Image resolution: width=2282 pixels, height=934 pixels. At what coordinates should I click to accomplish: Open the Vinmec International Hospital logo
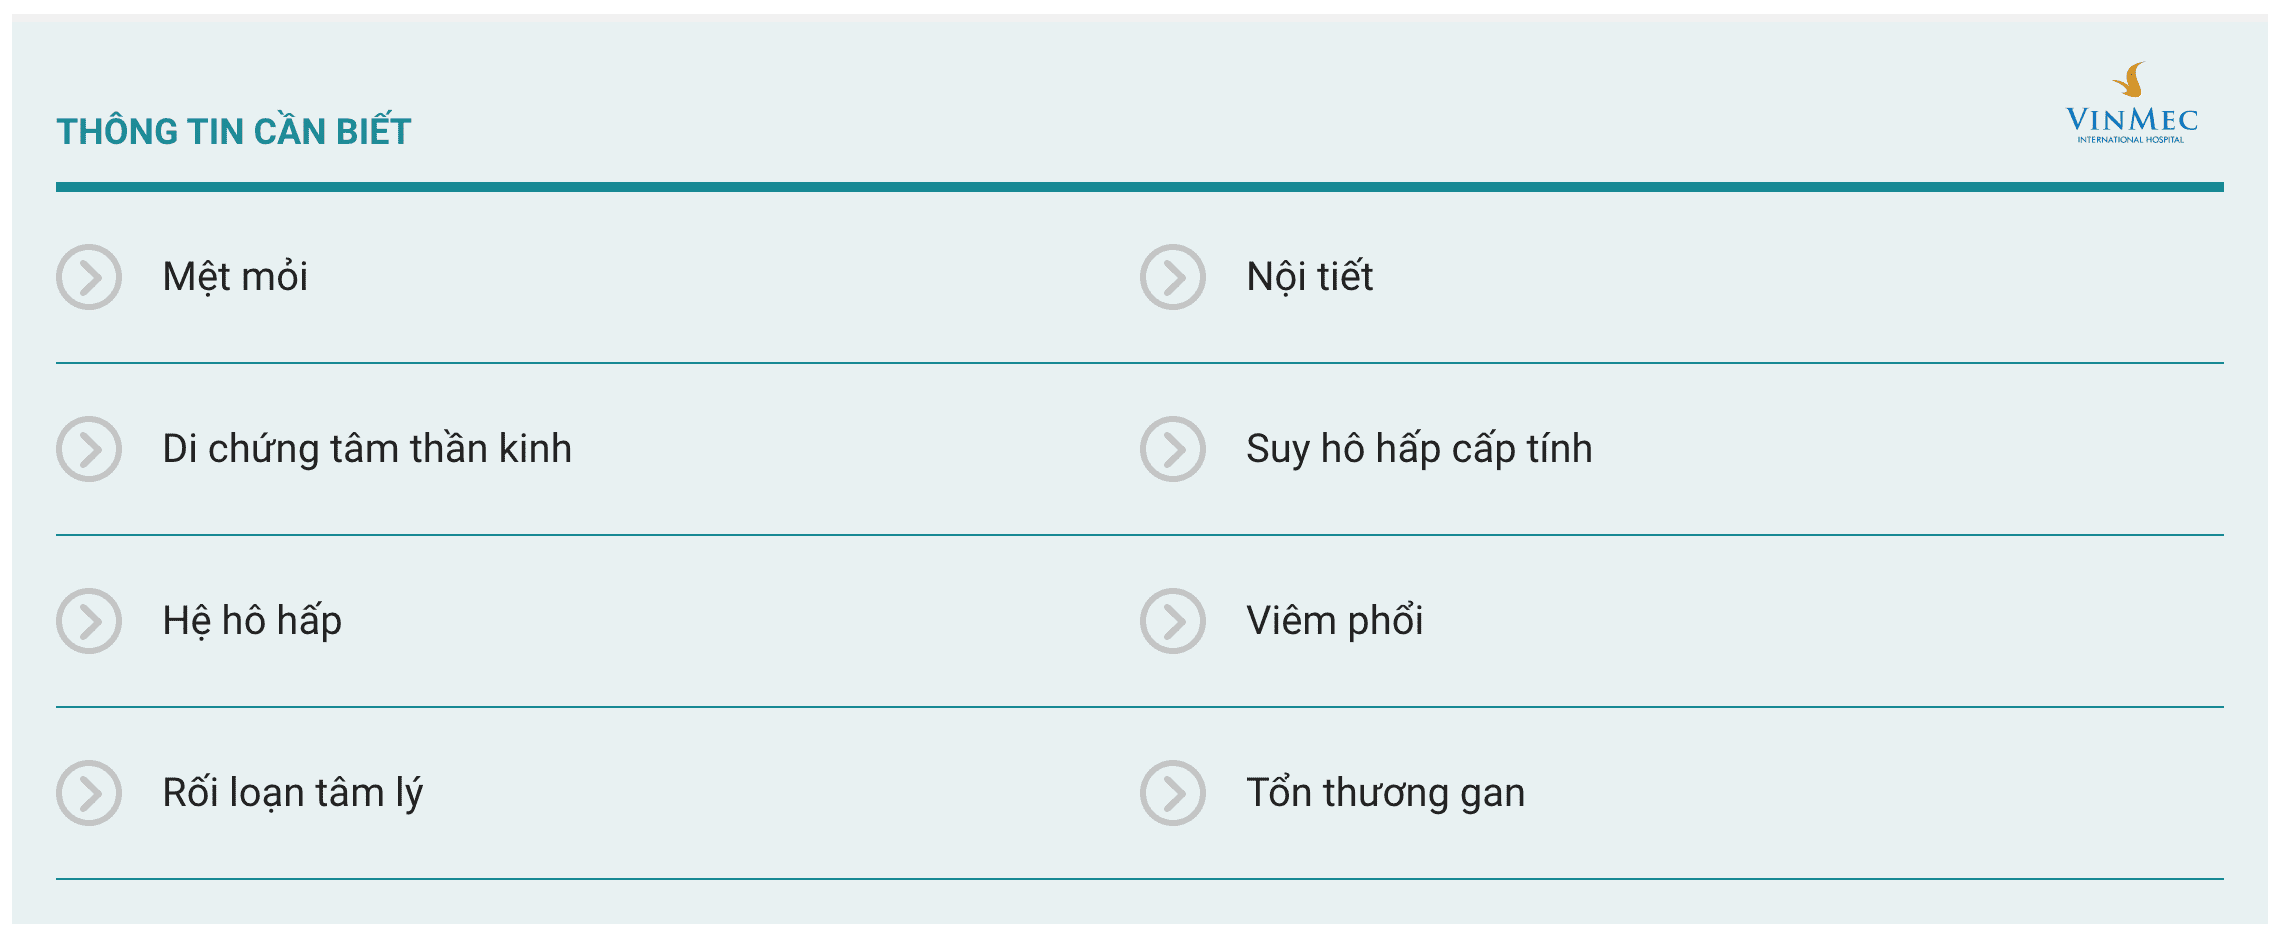[2132, 103]
